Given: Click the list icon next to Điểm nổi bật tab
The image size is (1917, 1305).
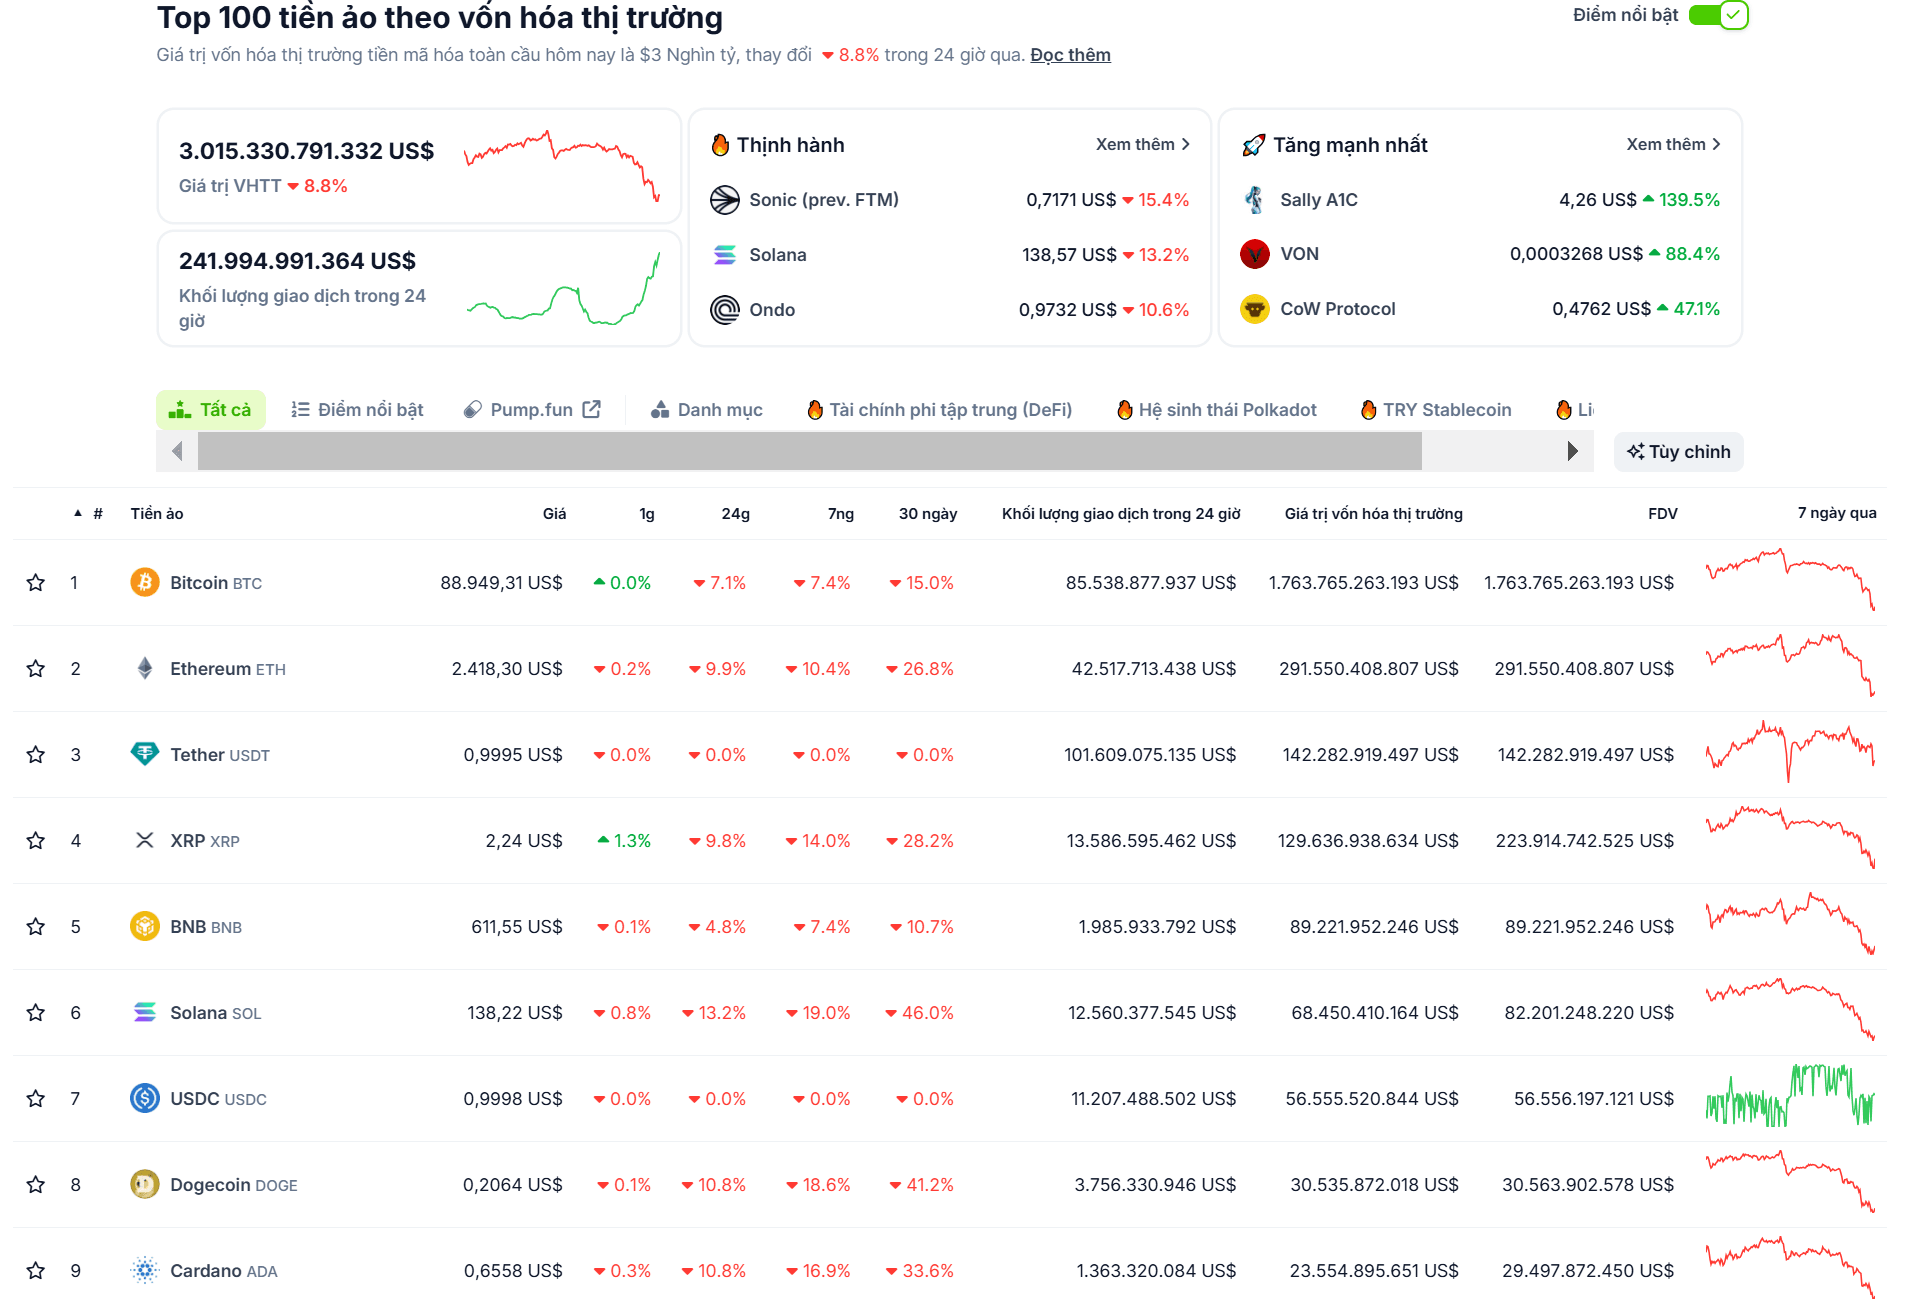Looking at the screenshot, I should click(300, 409).
